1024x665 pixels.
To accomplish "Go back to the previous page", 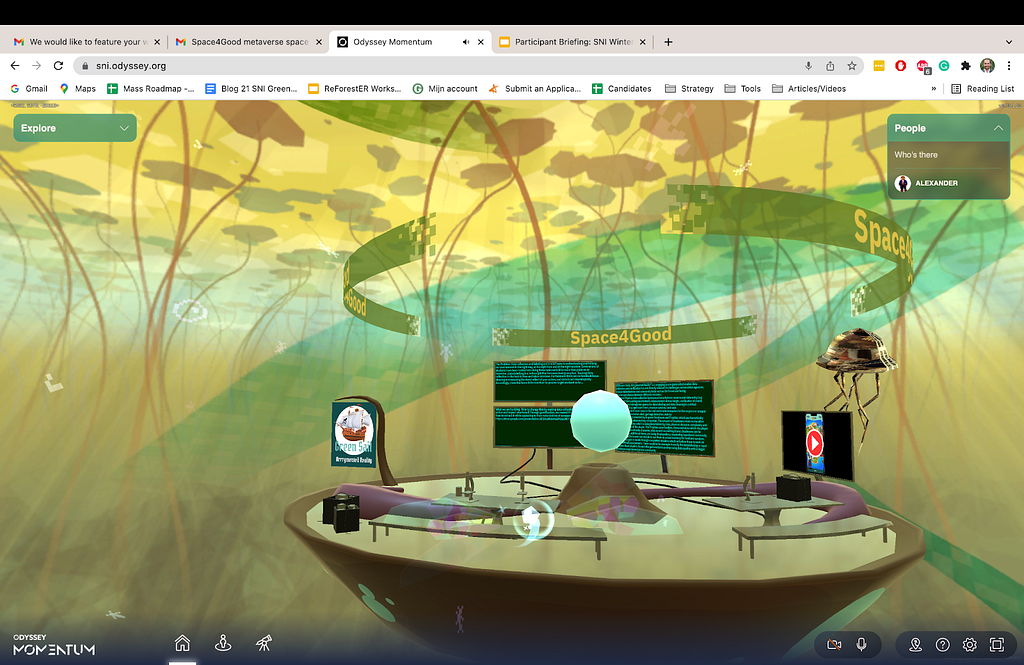I will point(15,65).
